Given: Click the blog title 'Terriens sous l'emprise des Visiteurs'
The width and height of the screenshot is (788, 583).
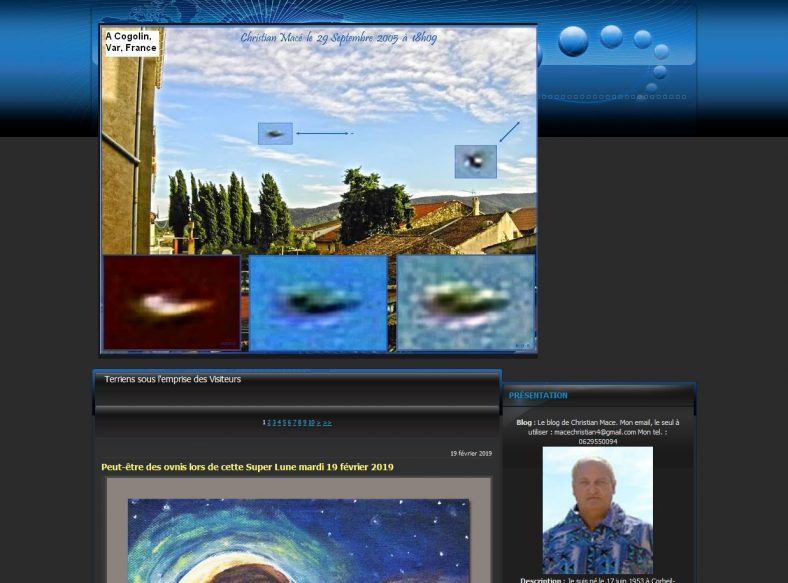Looking at the screenshot, I should coord(172,379).
